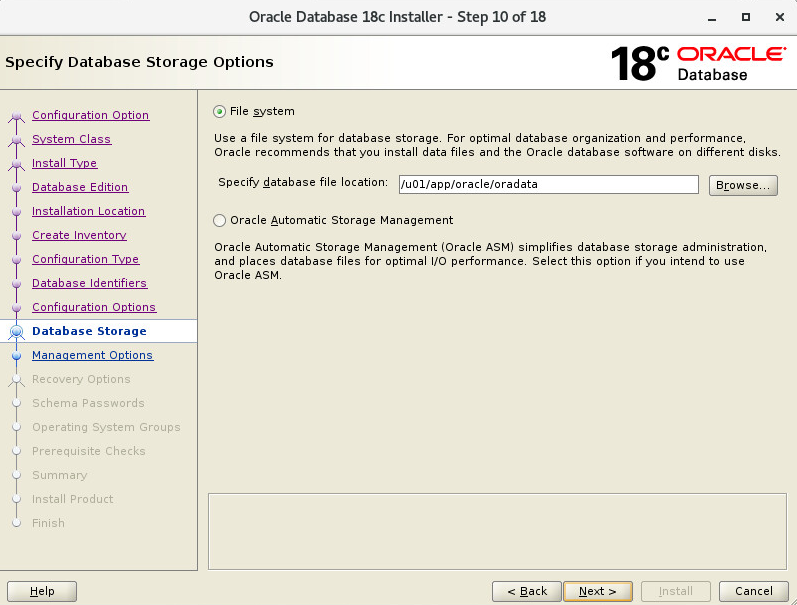This screenshot has height=605, width=797.
Task: Click the Database Storage step marker icon
Action: coord(16,331)
